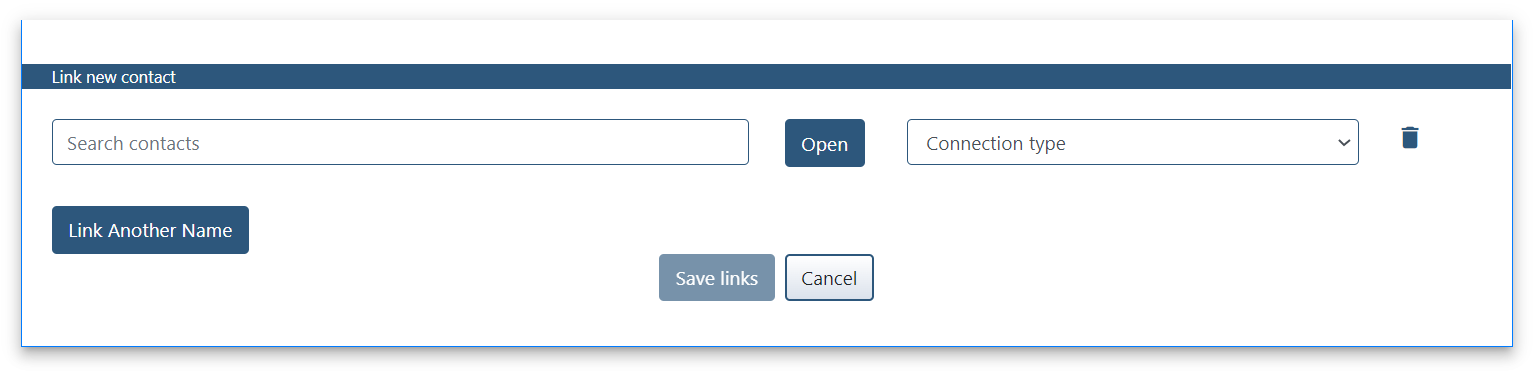Select the Link new contact section title
1535x381 pixels.
coord(113,77)
